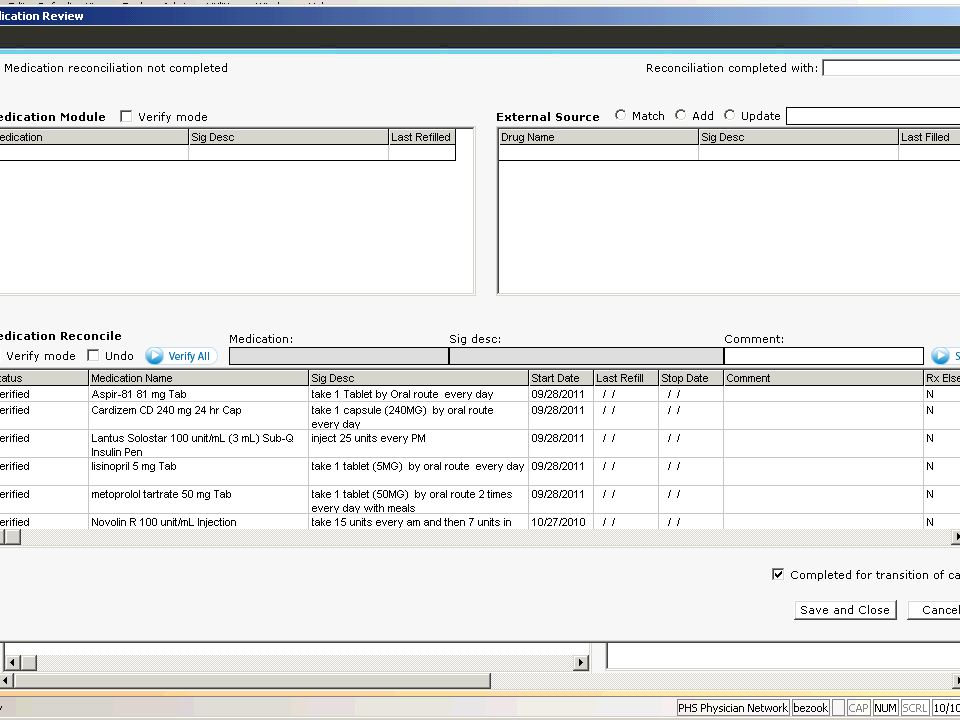Click the Last Filled column header
Screen dimensions: 960x720
coord(929,137)
